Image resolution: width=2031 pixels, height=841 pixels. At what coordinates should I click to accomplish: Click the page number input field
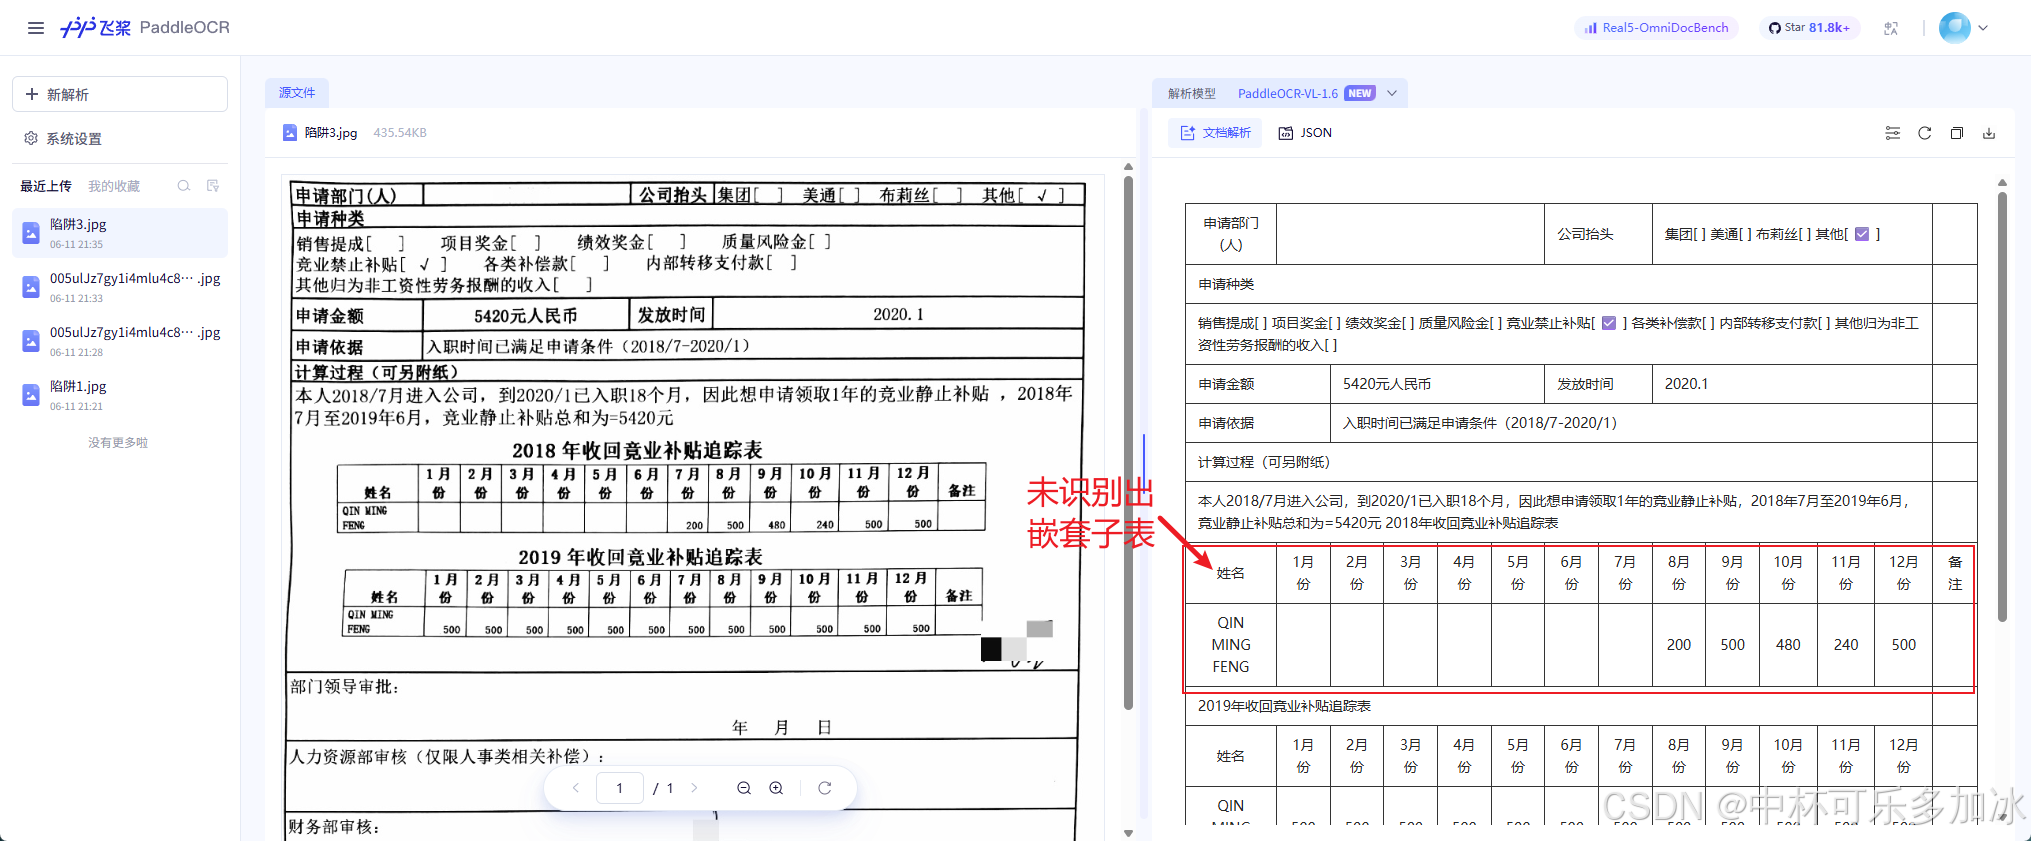pyautogui.click(x=619, y=788)
